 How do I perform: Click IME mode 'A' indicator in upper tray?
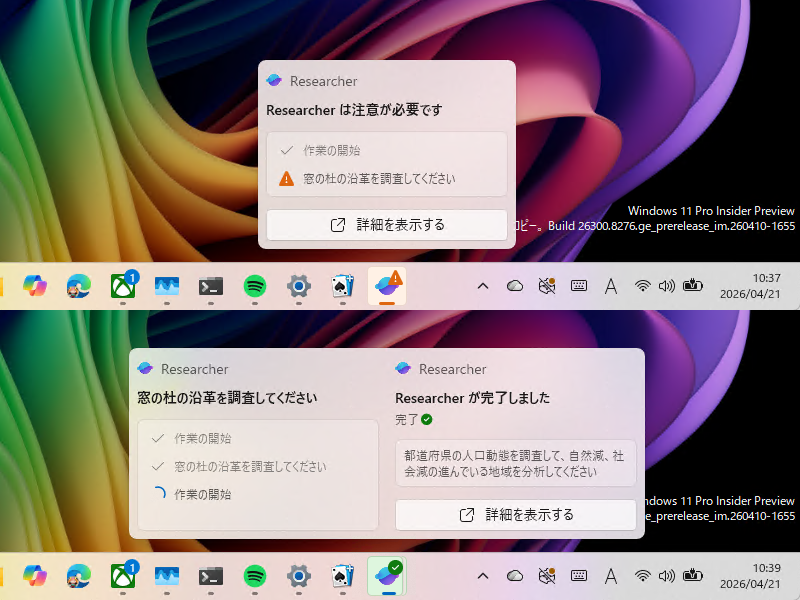pyautogui.click(x=611, y=286)
